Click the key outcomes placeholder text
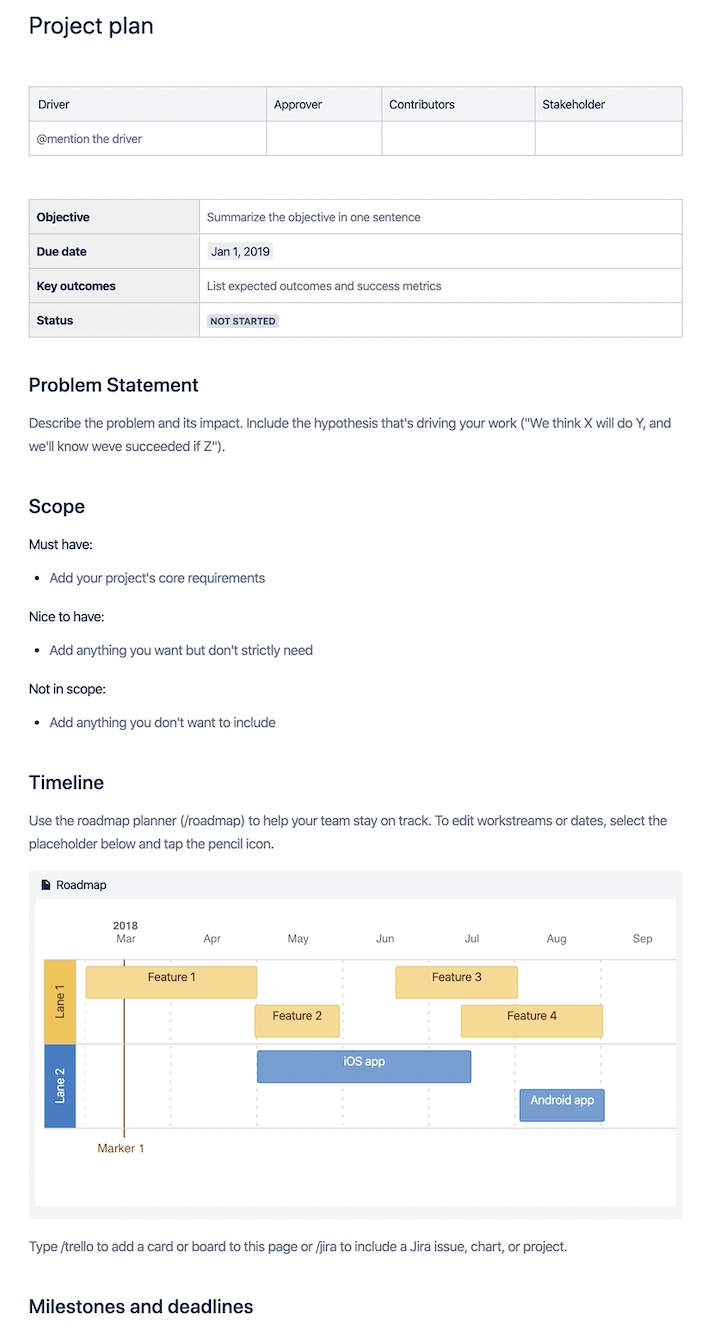 pyautogui.click(x=324, y=286)
